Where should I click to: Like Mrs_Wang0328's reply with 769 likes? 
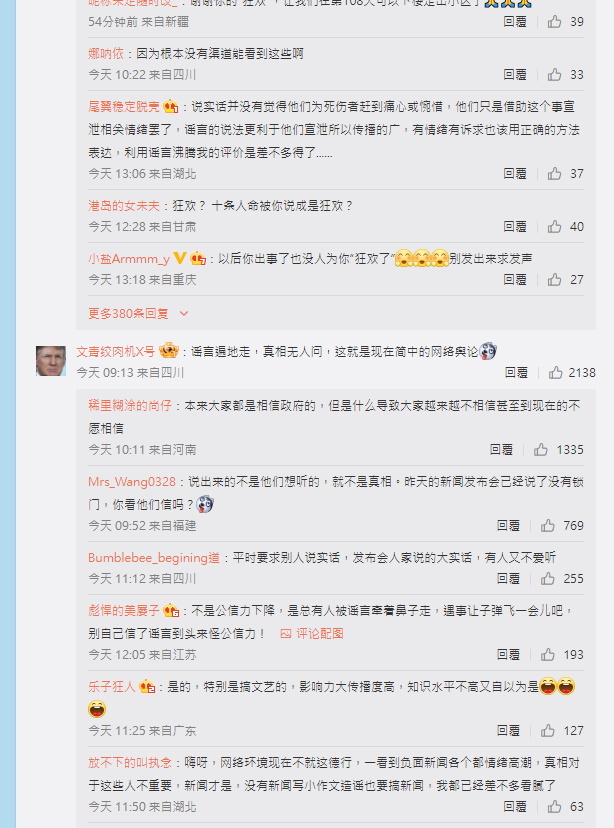[547, 525]
